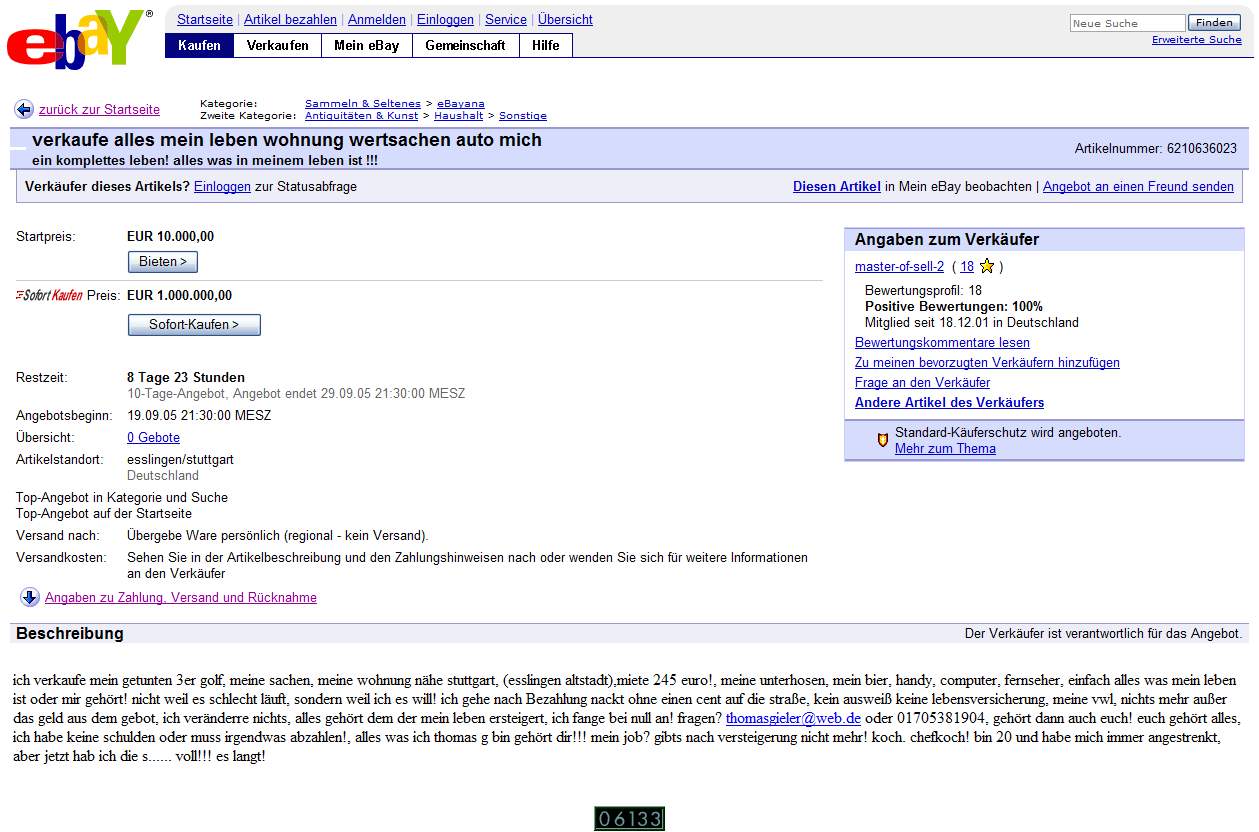
Task: Switch to the Mein eBay tab
Action: click(366, 45)
